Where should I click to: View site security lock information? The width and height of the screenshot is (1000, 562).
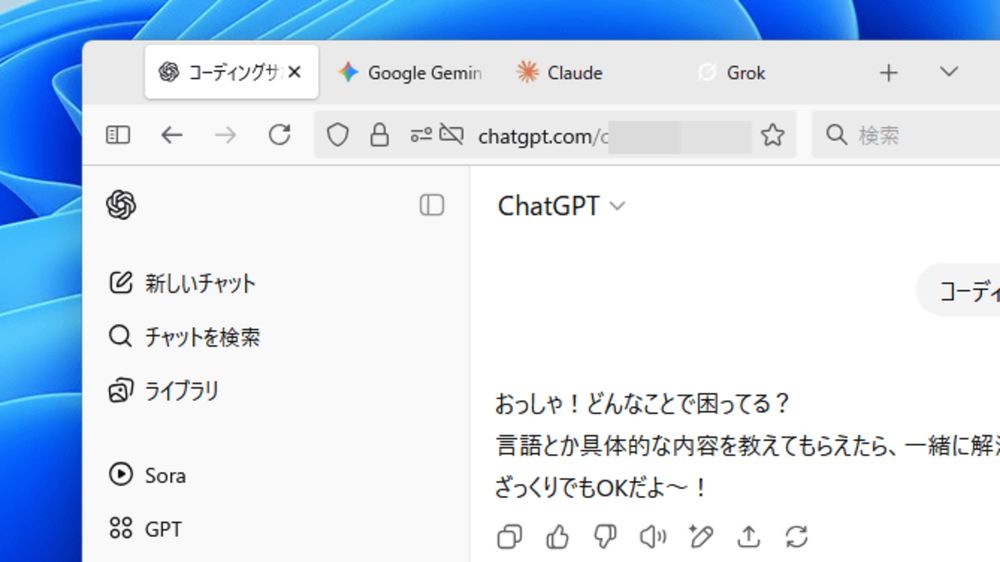click(379, 135)
